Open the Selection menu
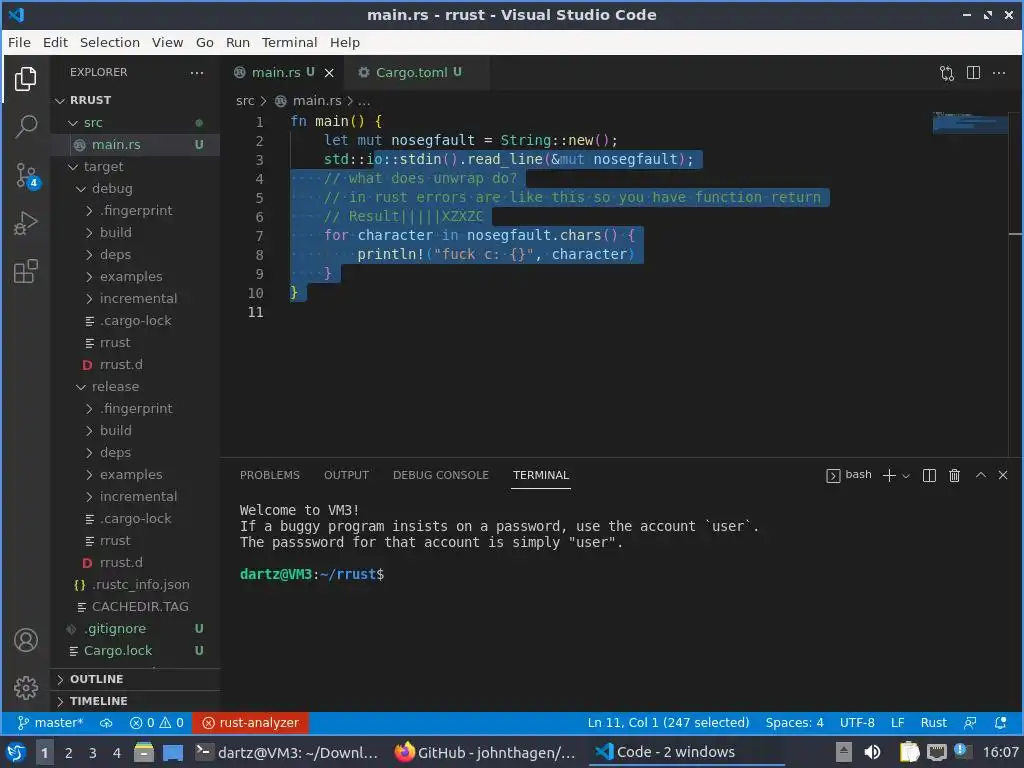The height and width of the screenshot is (768, 1024). coord(110,42)
